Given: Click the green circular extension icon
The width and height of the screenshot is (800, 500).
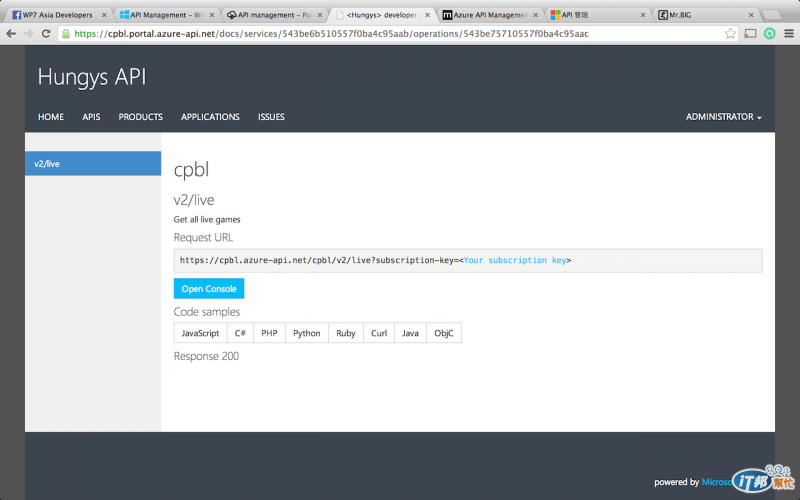Looking at the screenshot, I should click(769, 34).
